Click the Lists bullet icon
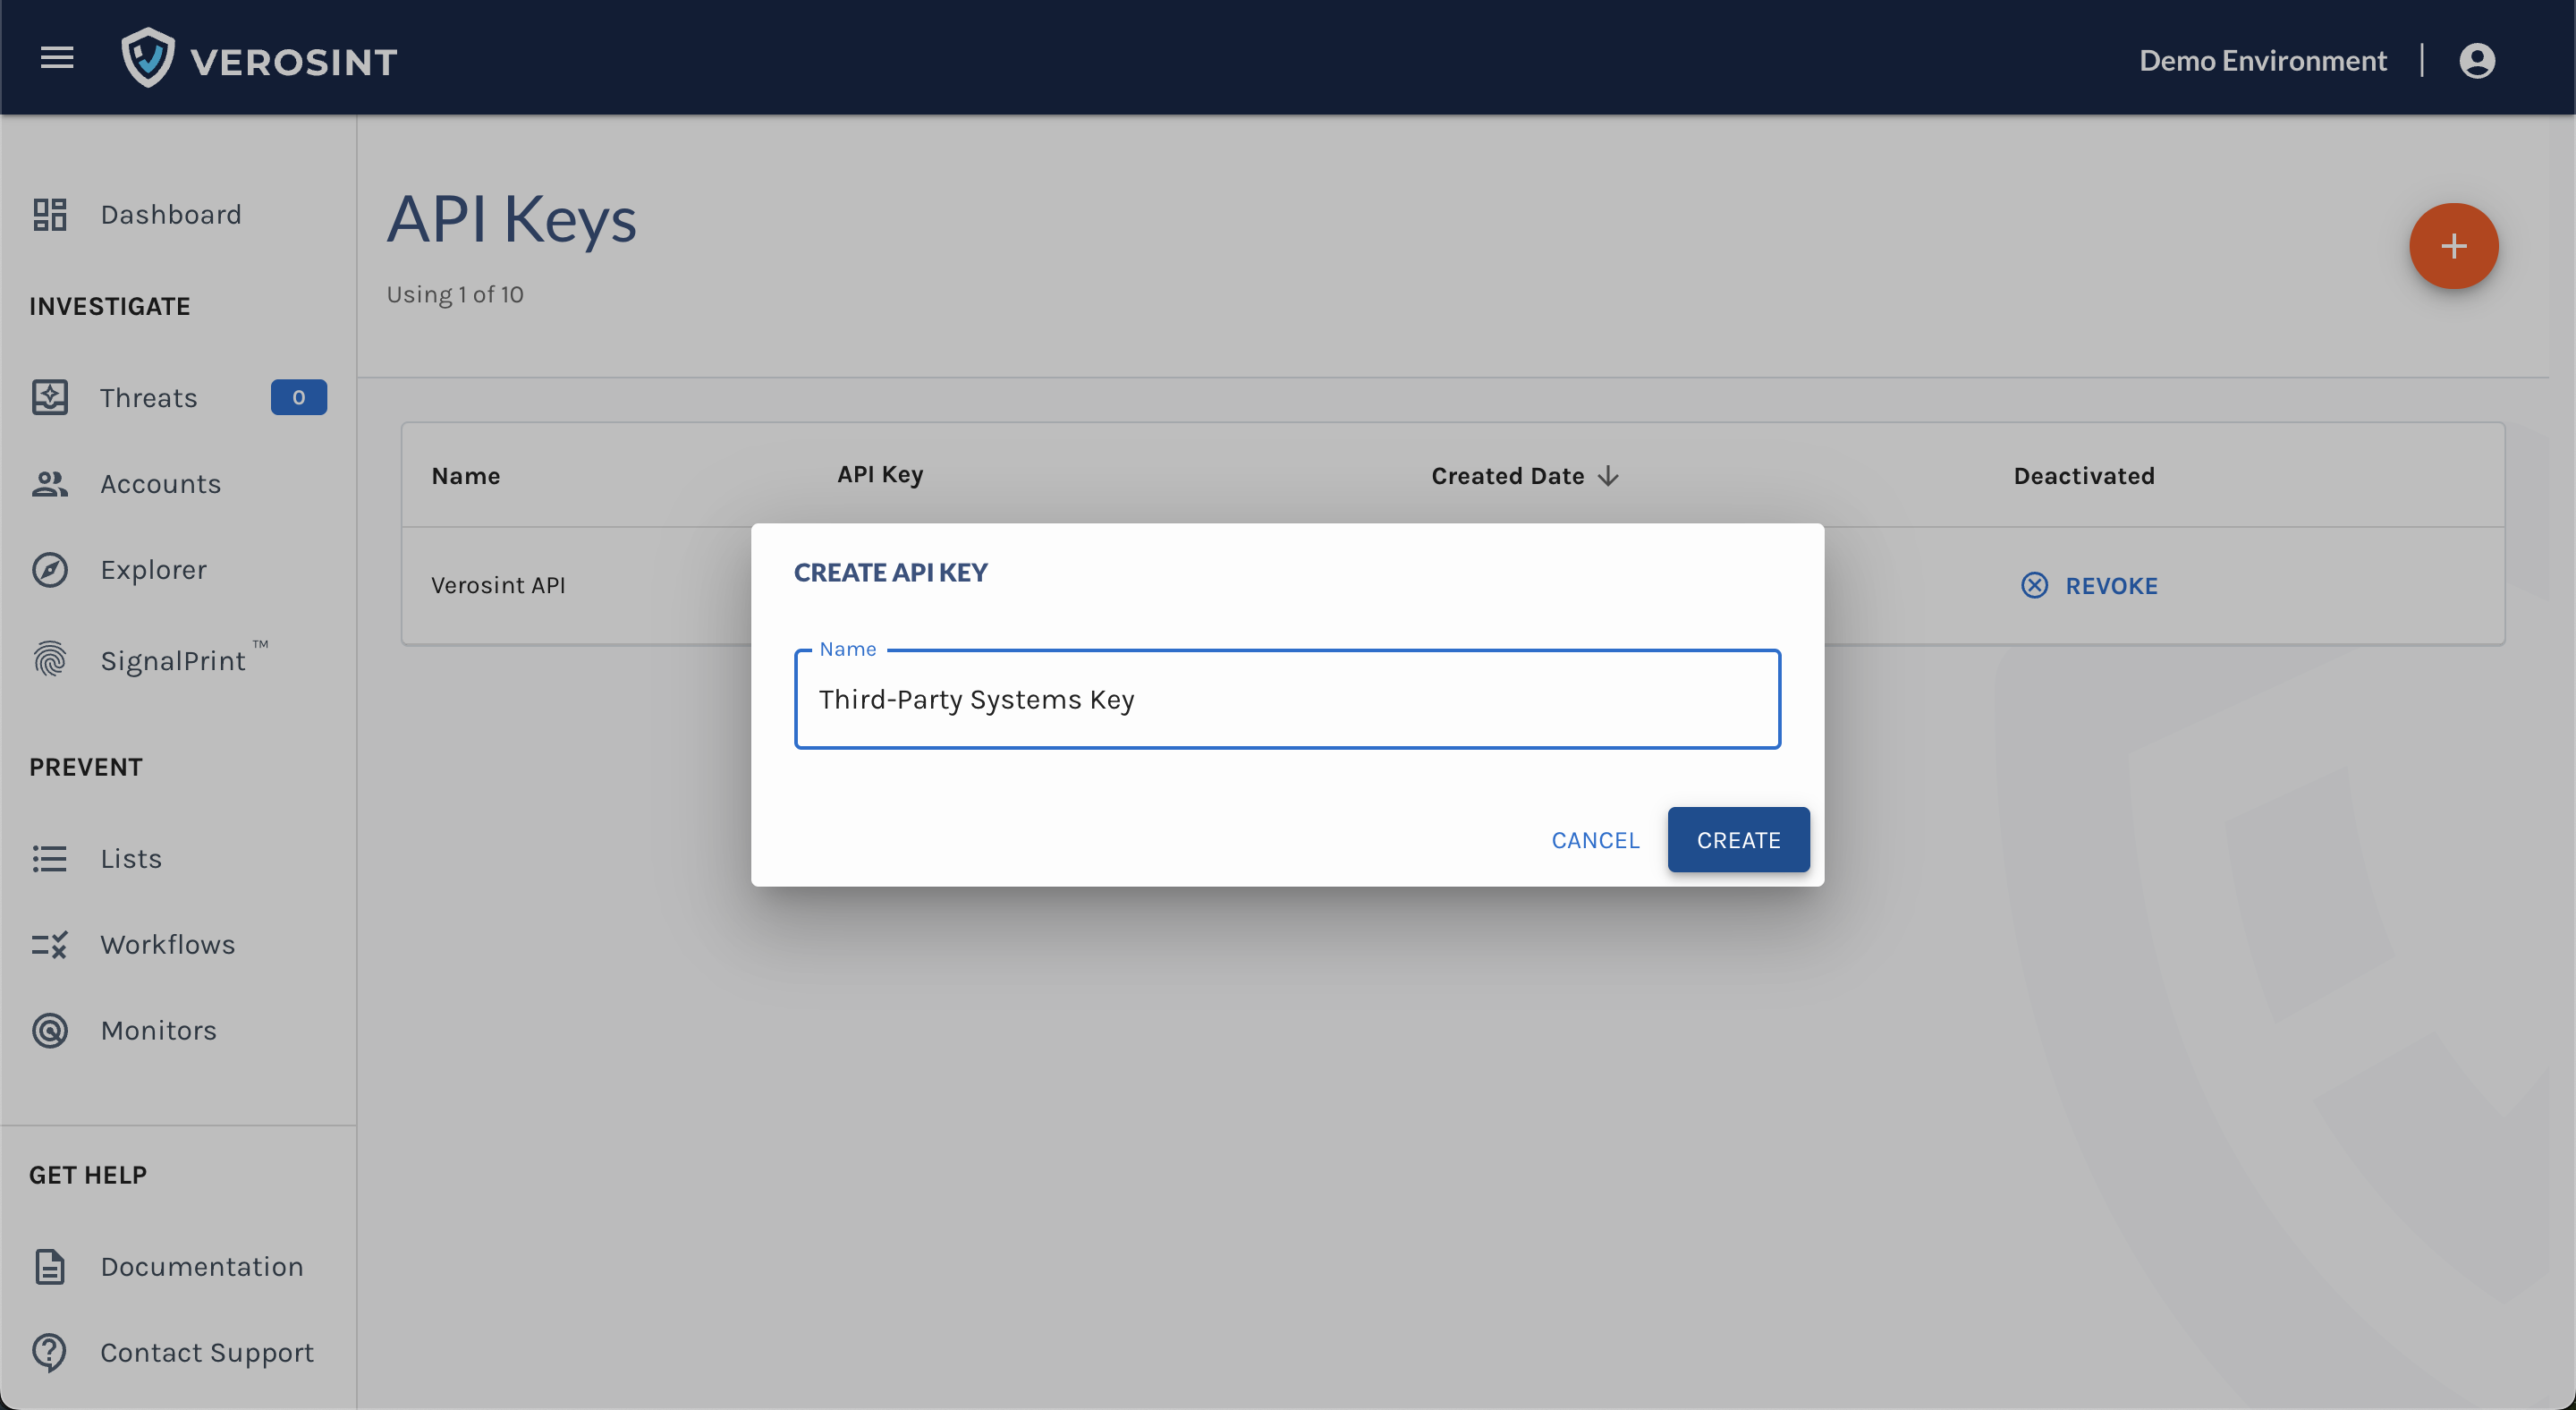Image resolution: width=2576 pixels, height=1410 pixels. point(50,859)
